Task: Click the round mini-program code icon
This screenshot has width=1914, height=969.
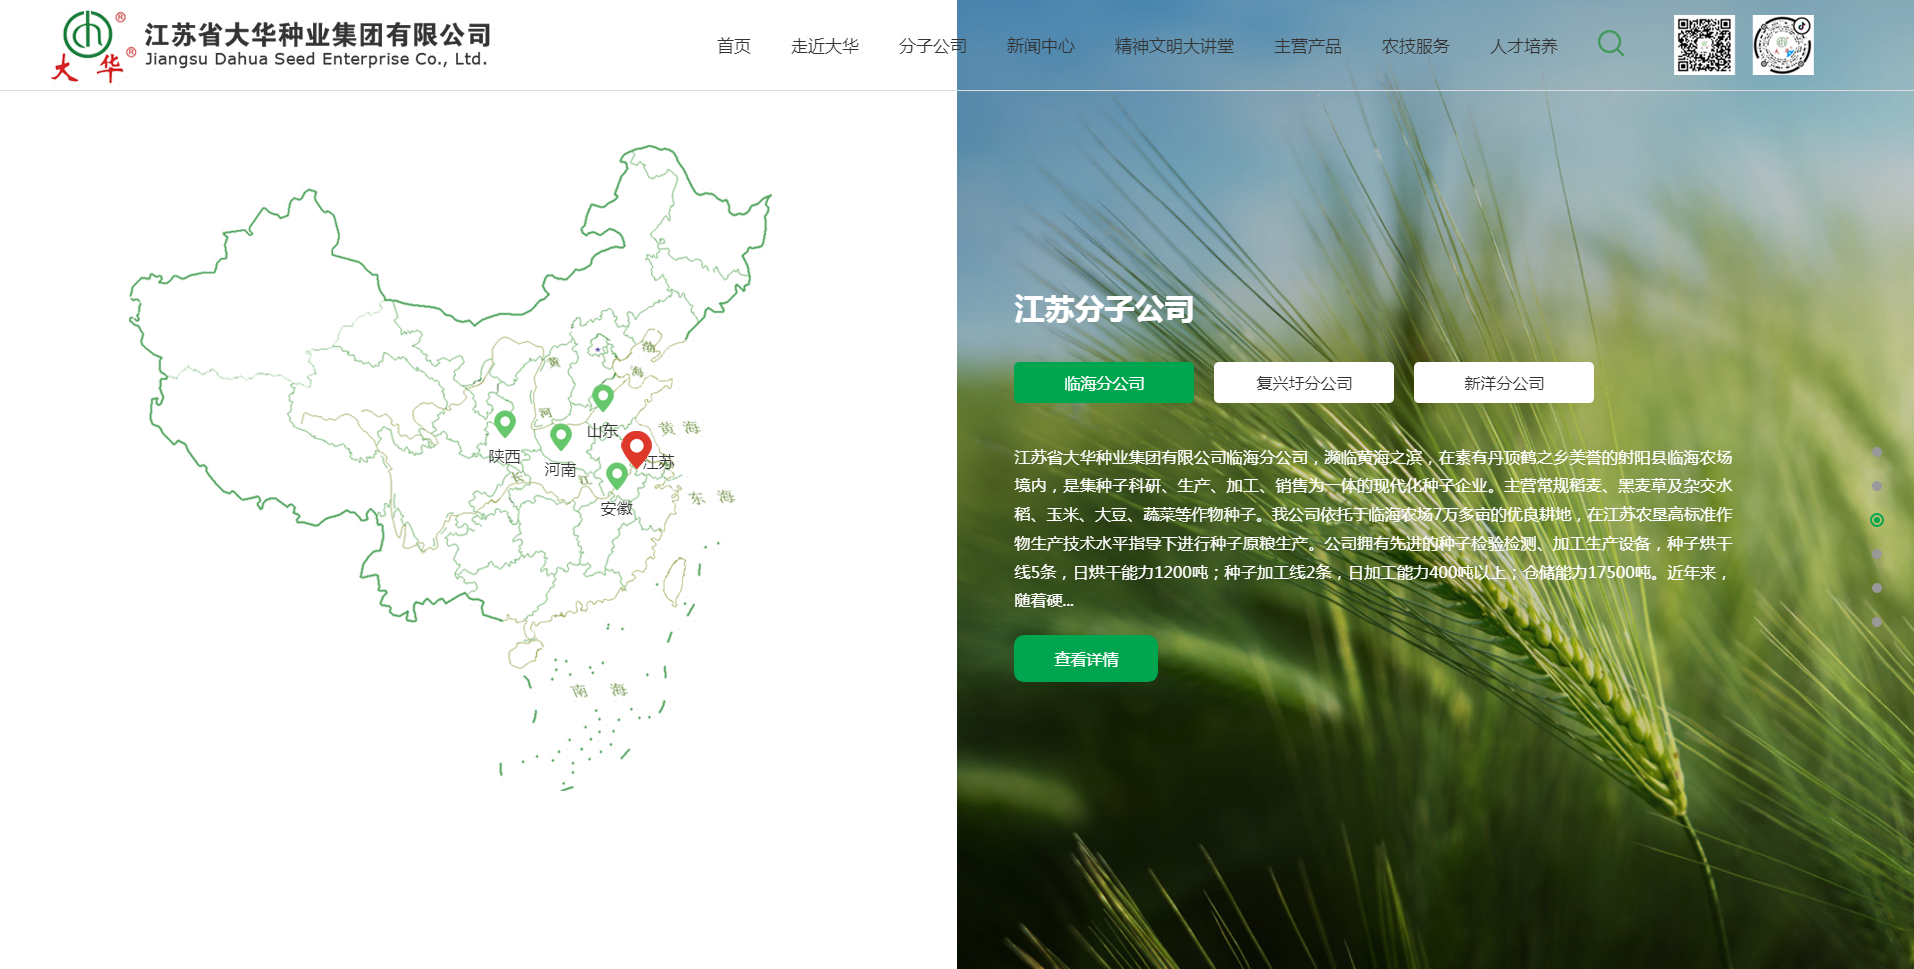Action: (1782, 45)
